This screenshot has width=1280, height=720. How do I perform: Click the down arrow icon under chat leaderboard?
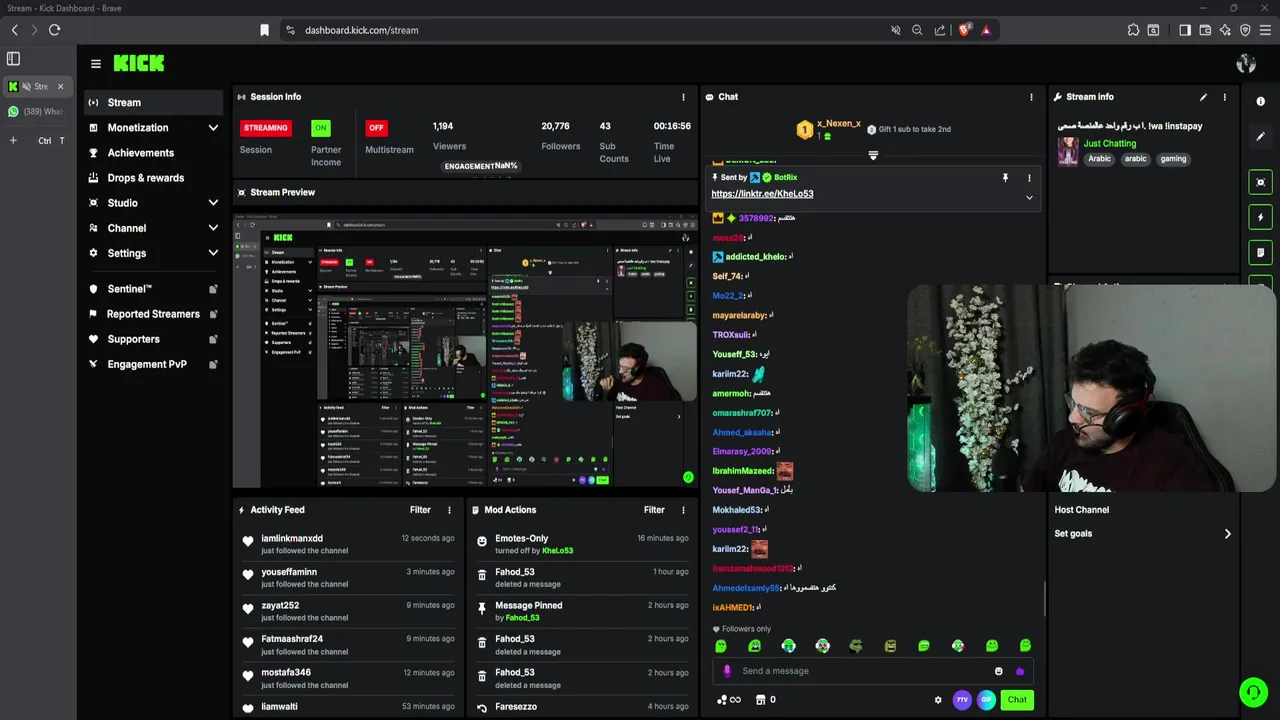point(873,155)
